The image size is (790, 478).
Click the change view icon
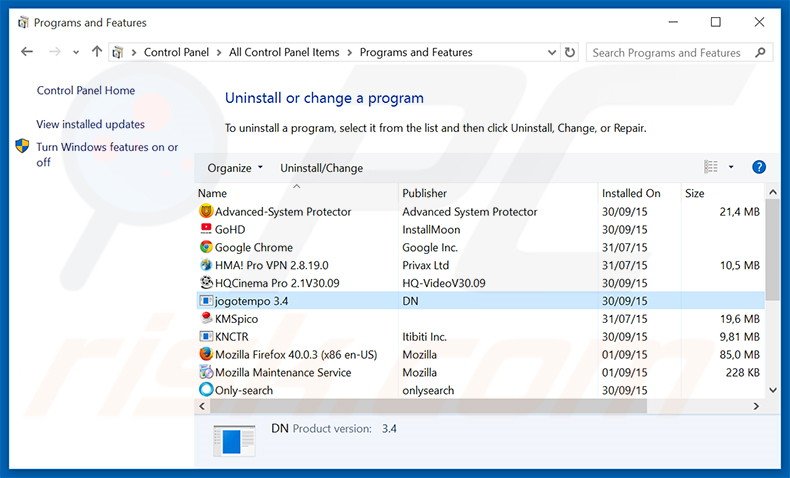711,167
